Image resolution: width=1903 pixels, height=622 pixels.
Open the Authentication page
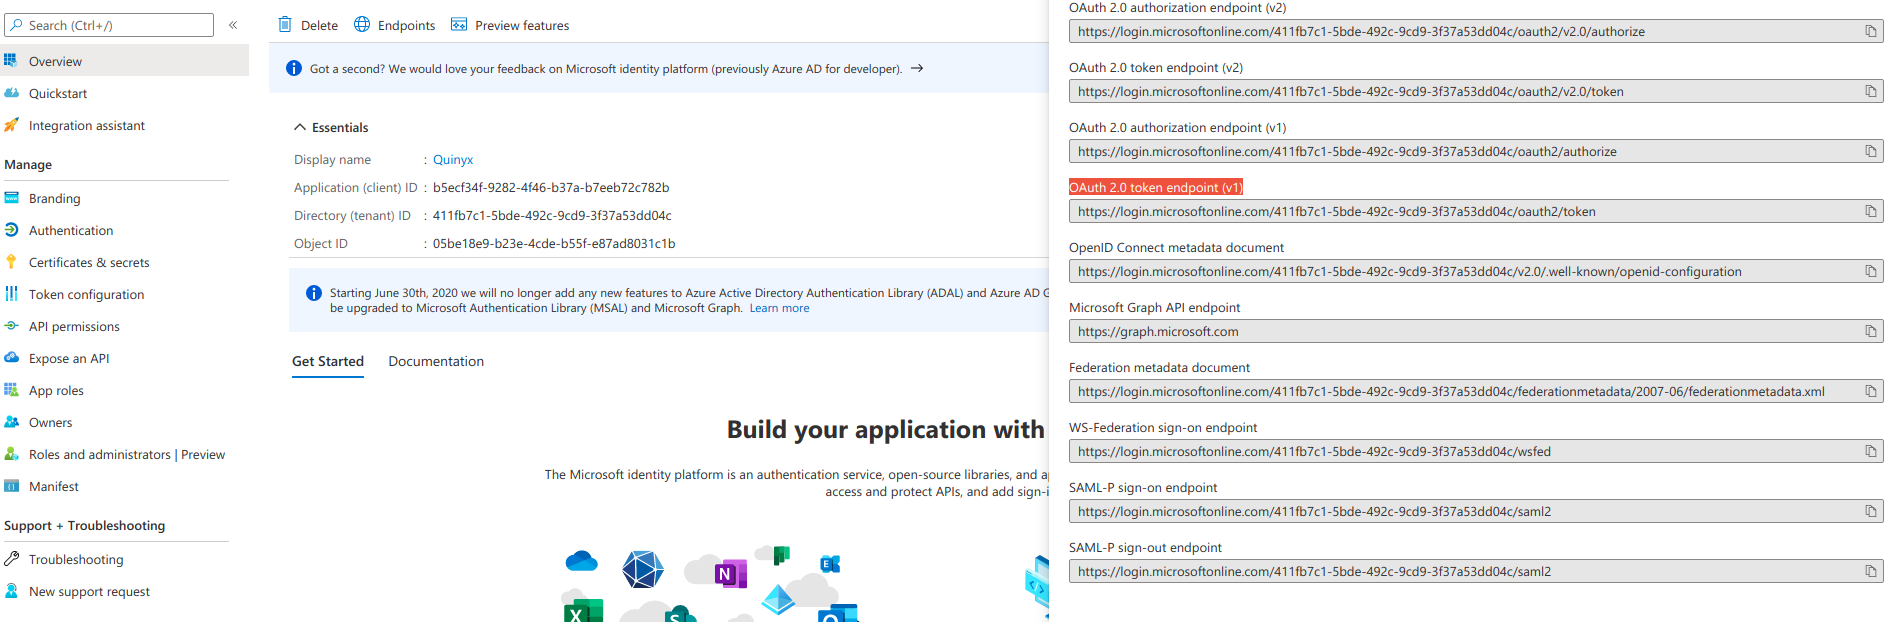(x=71, y=231)
